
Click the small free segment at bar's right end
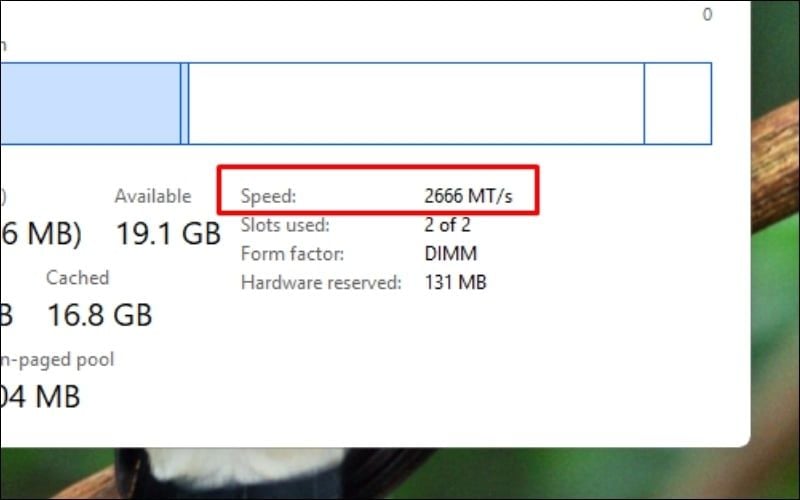(678, 104)
